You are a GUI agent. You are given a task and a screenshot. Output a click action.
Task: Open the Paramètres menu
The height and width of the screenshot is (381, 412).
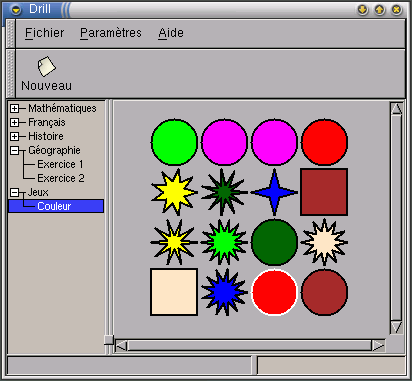(111, 33)
